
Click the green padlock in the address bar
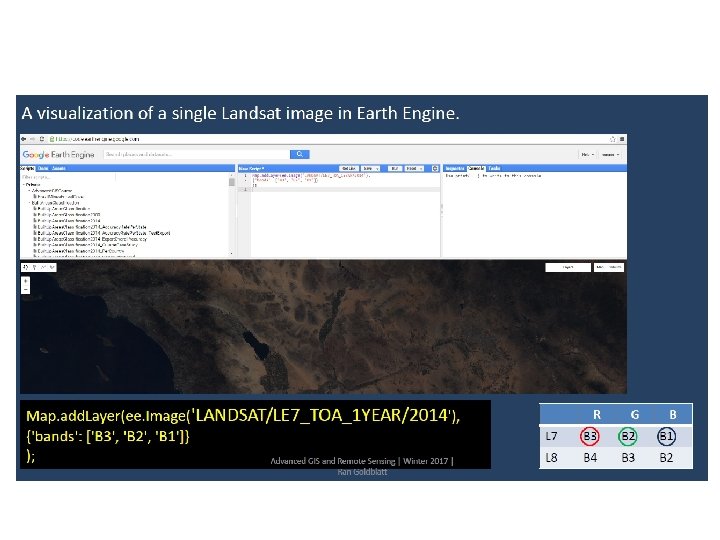pyautogui.click(x=52, y=139)
